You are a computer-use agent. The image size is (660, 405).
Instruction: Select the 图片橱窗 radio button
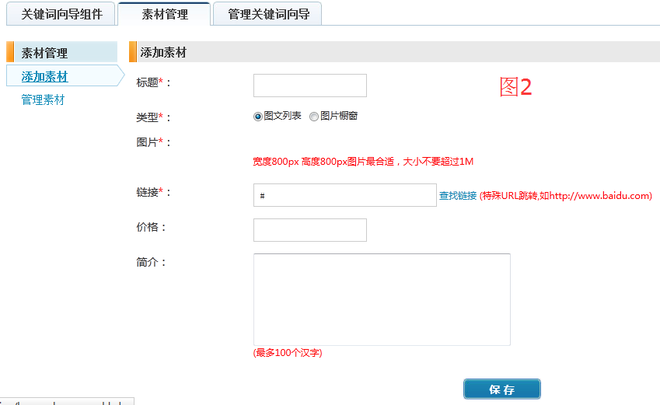click(x=314, y=116)
